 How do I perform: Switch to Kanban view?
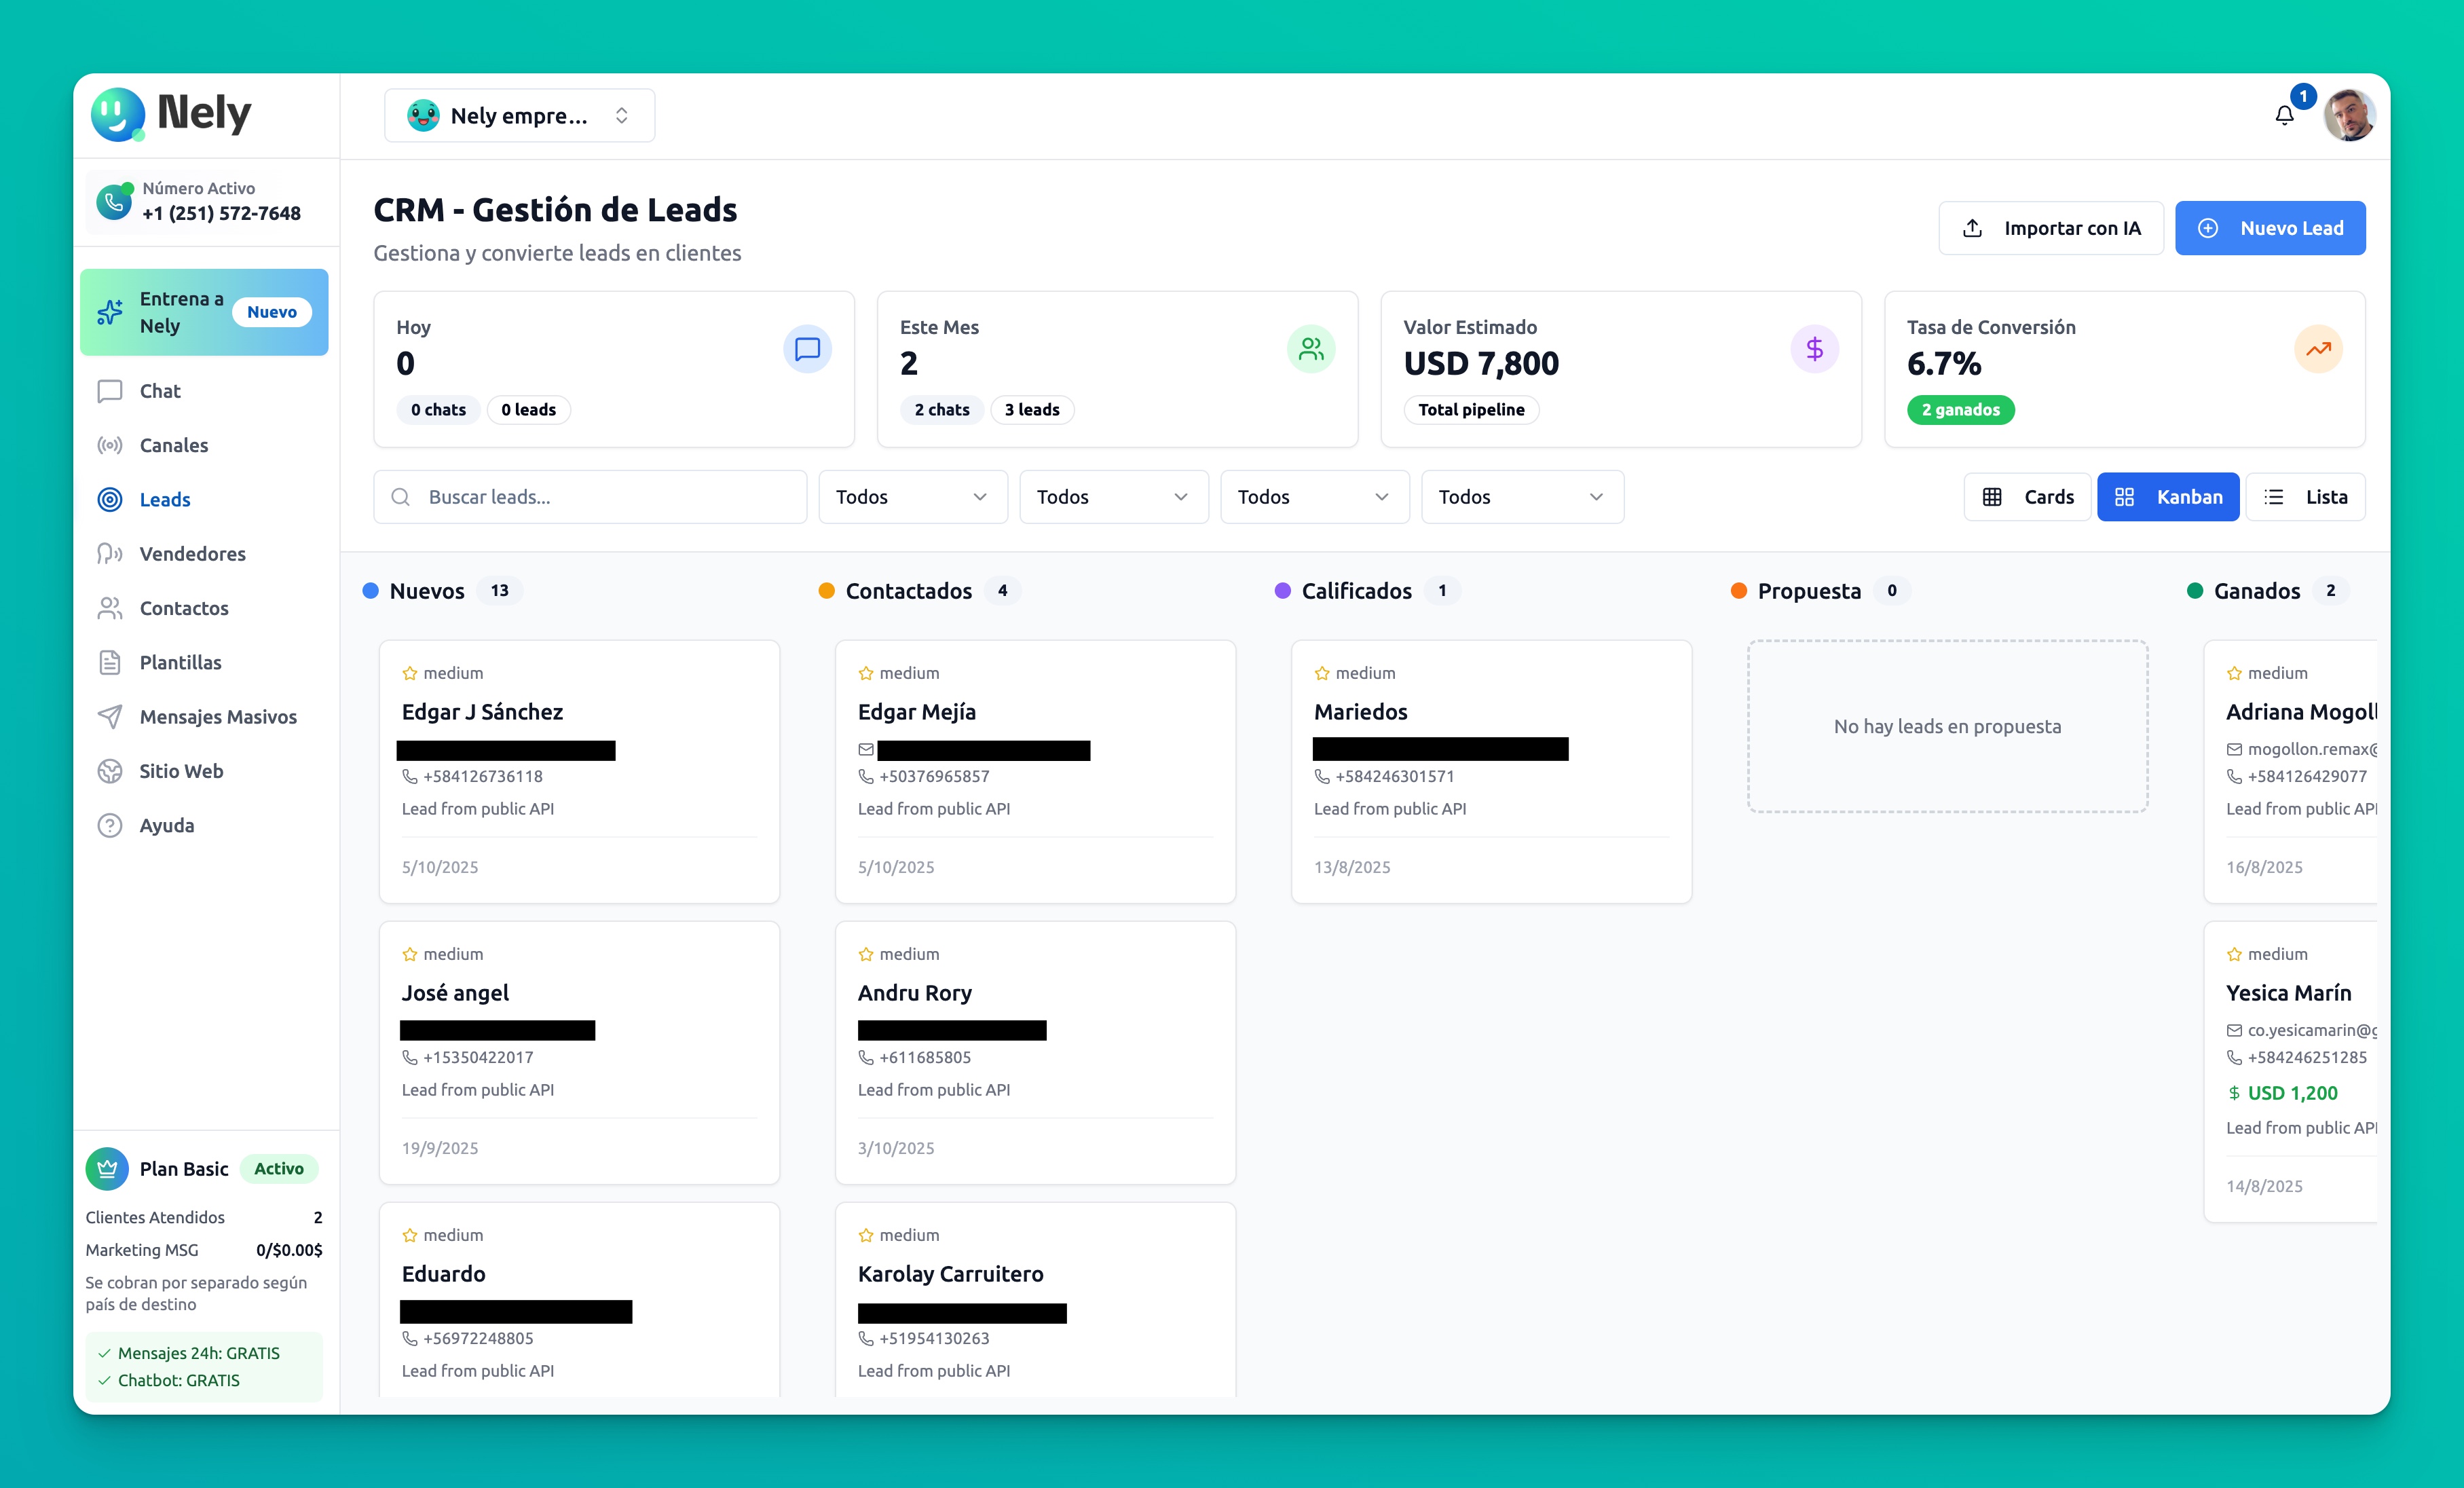(x=2168, y=497)
